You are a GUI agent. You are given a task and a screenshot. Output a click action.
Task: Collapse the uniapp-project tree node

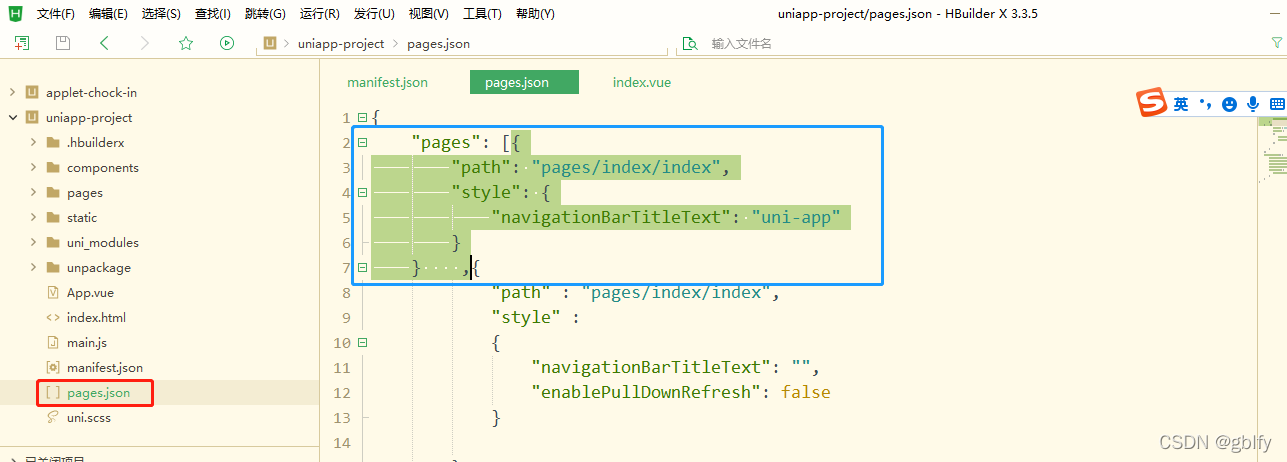pos(12,118)
